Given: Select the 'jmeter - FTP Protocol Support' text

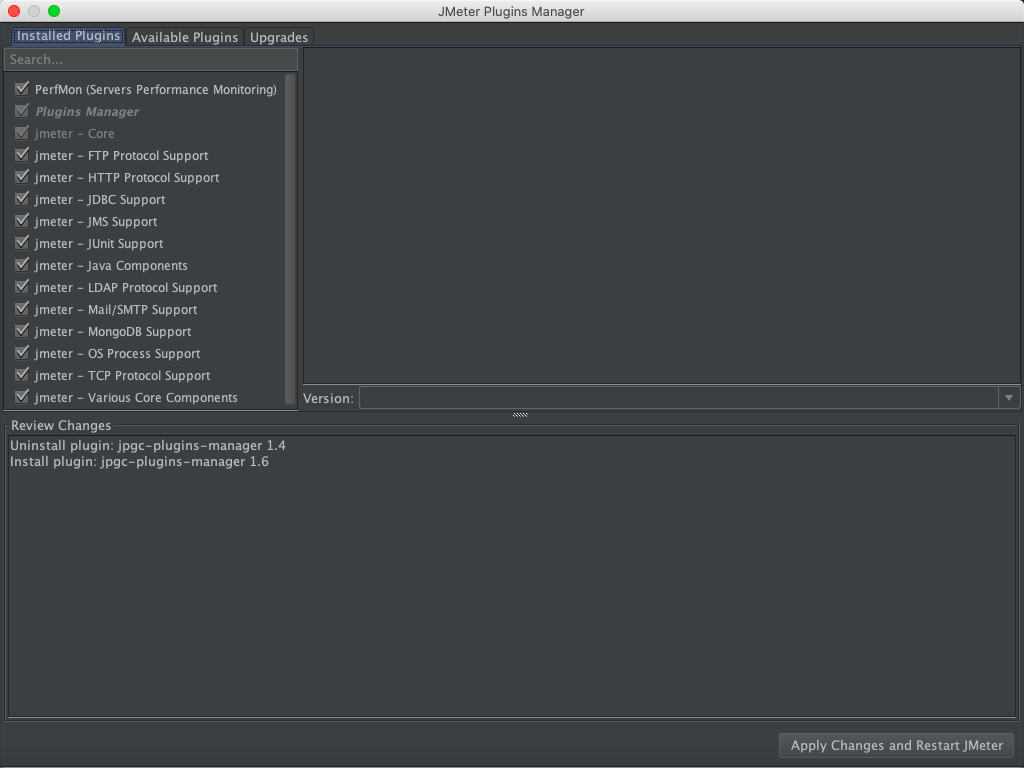Looking at the screenshot, I should coord(121,155).
